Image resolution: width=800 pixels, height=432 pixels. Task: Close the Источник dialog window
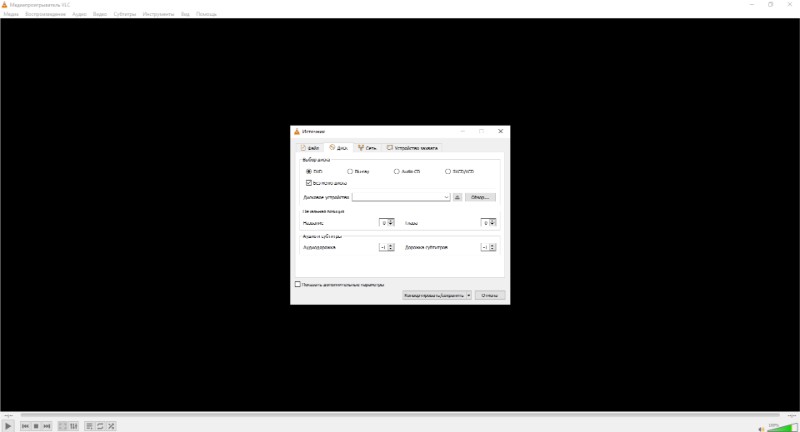click(x=501, y=131)
